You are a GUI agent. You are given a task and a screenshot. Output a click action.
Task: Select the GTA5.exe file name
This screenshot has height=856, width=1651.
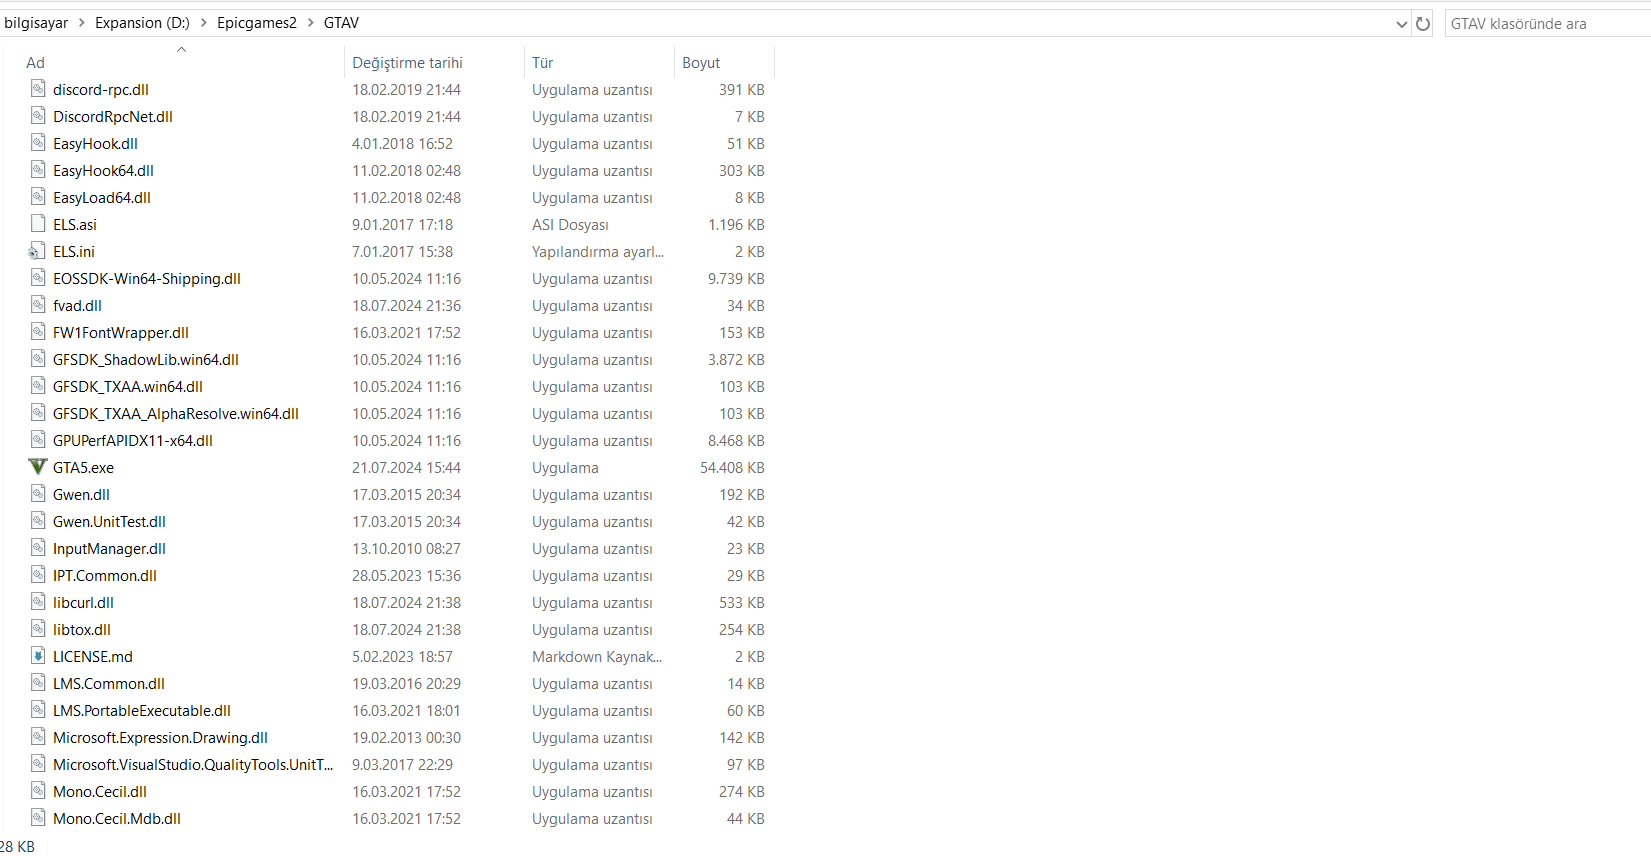click(x=83, y=467)
